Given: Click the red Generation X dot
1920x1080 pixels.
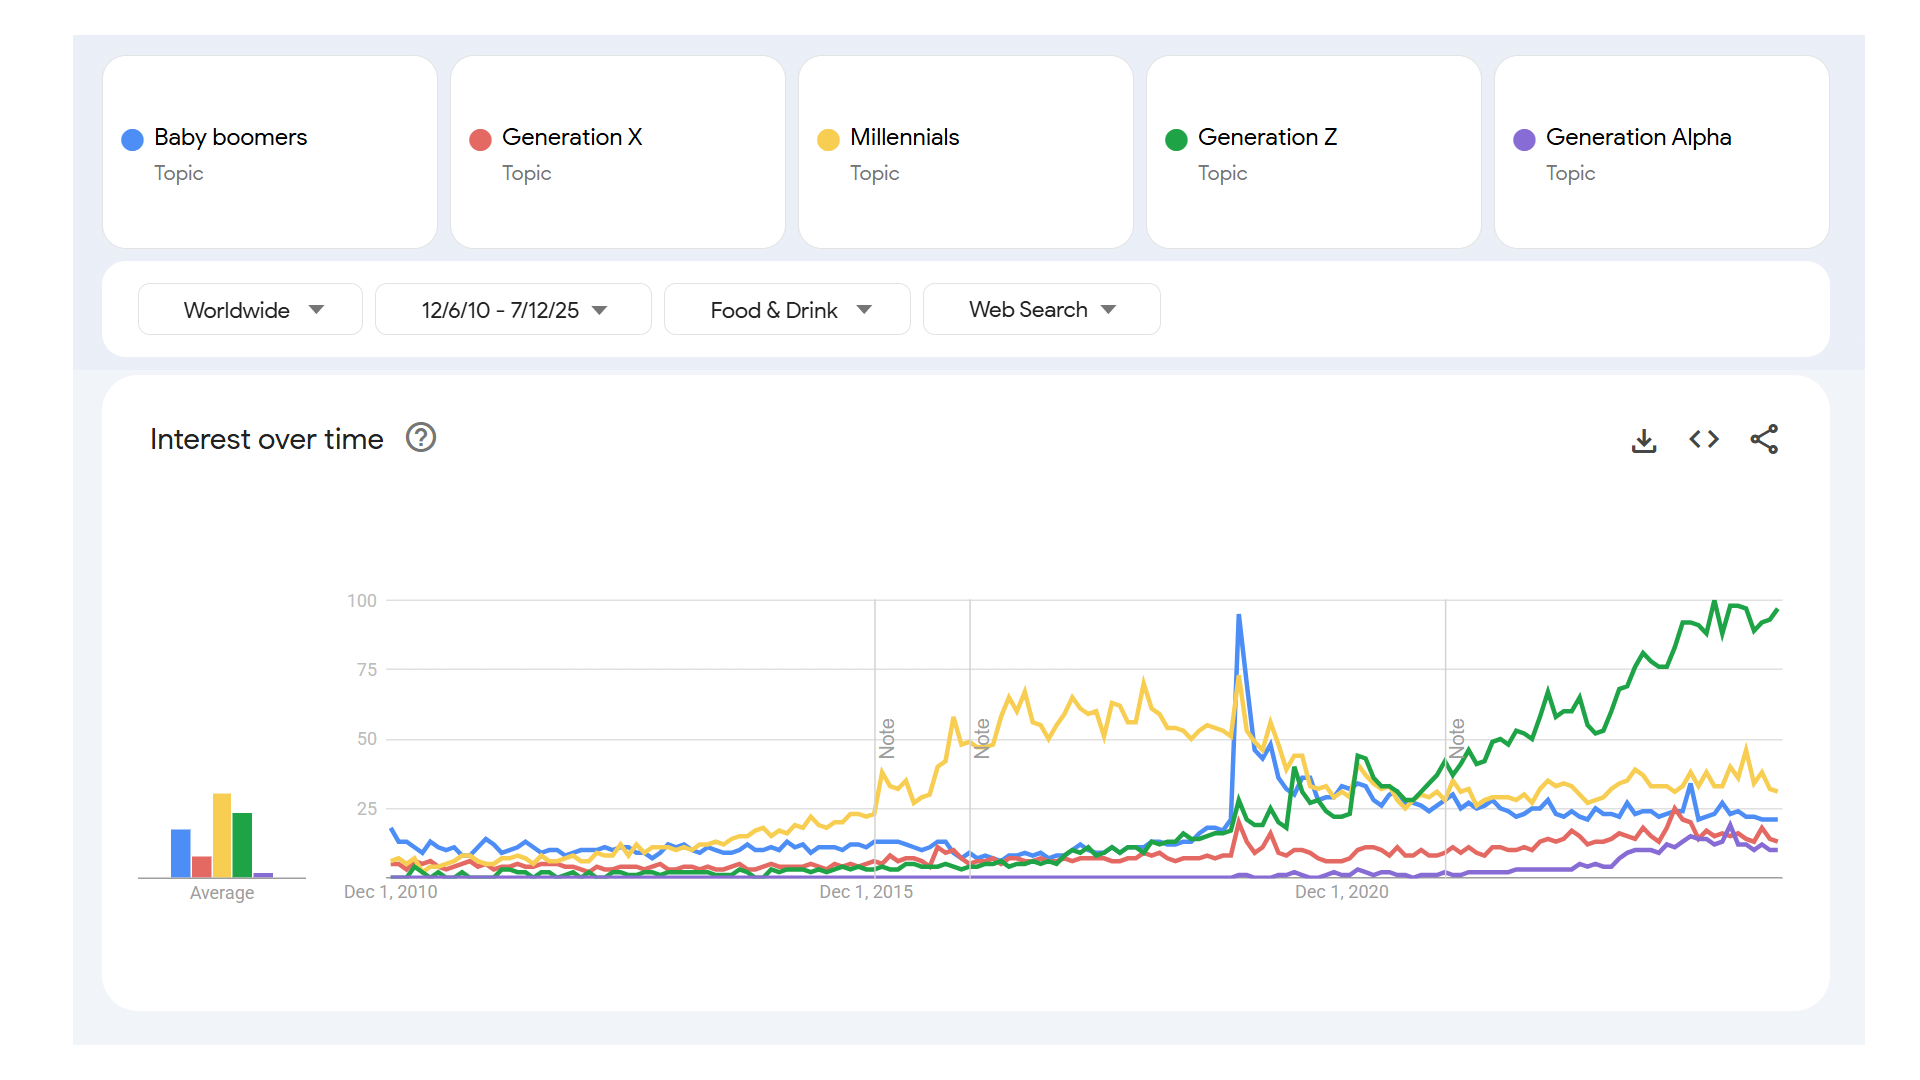Looking at the screenshot, I should pos(480,140).
